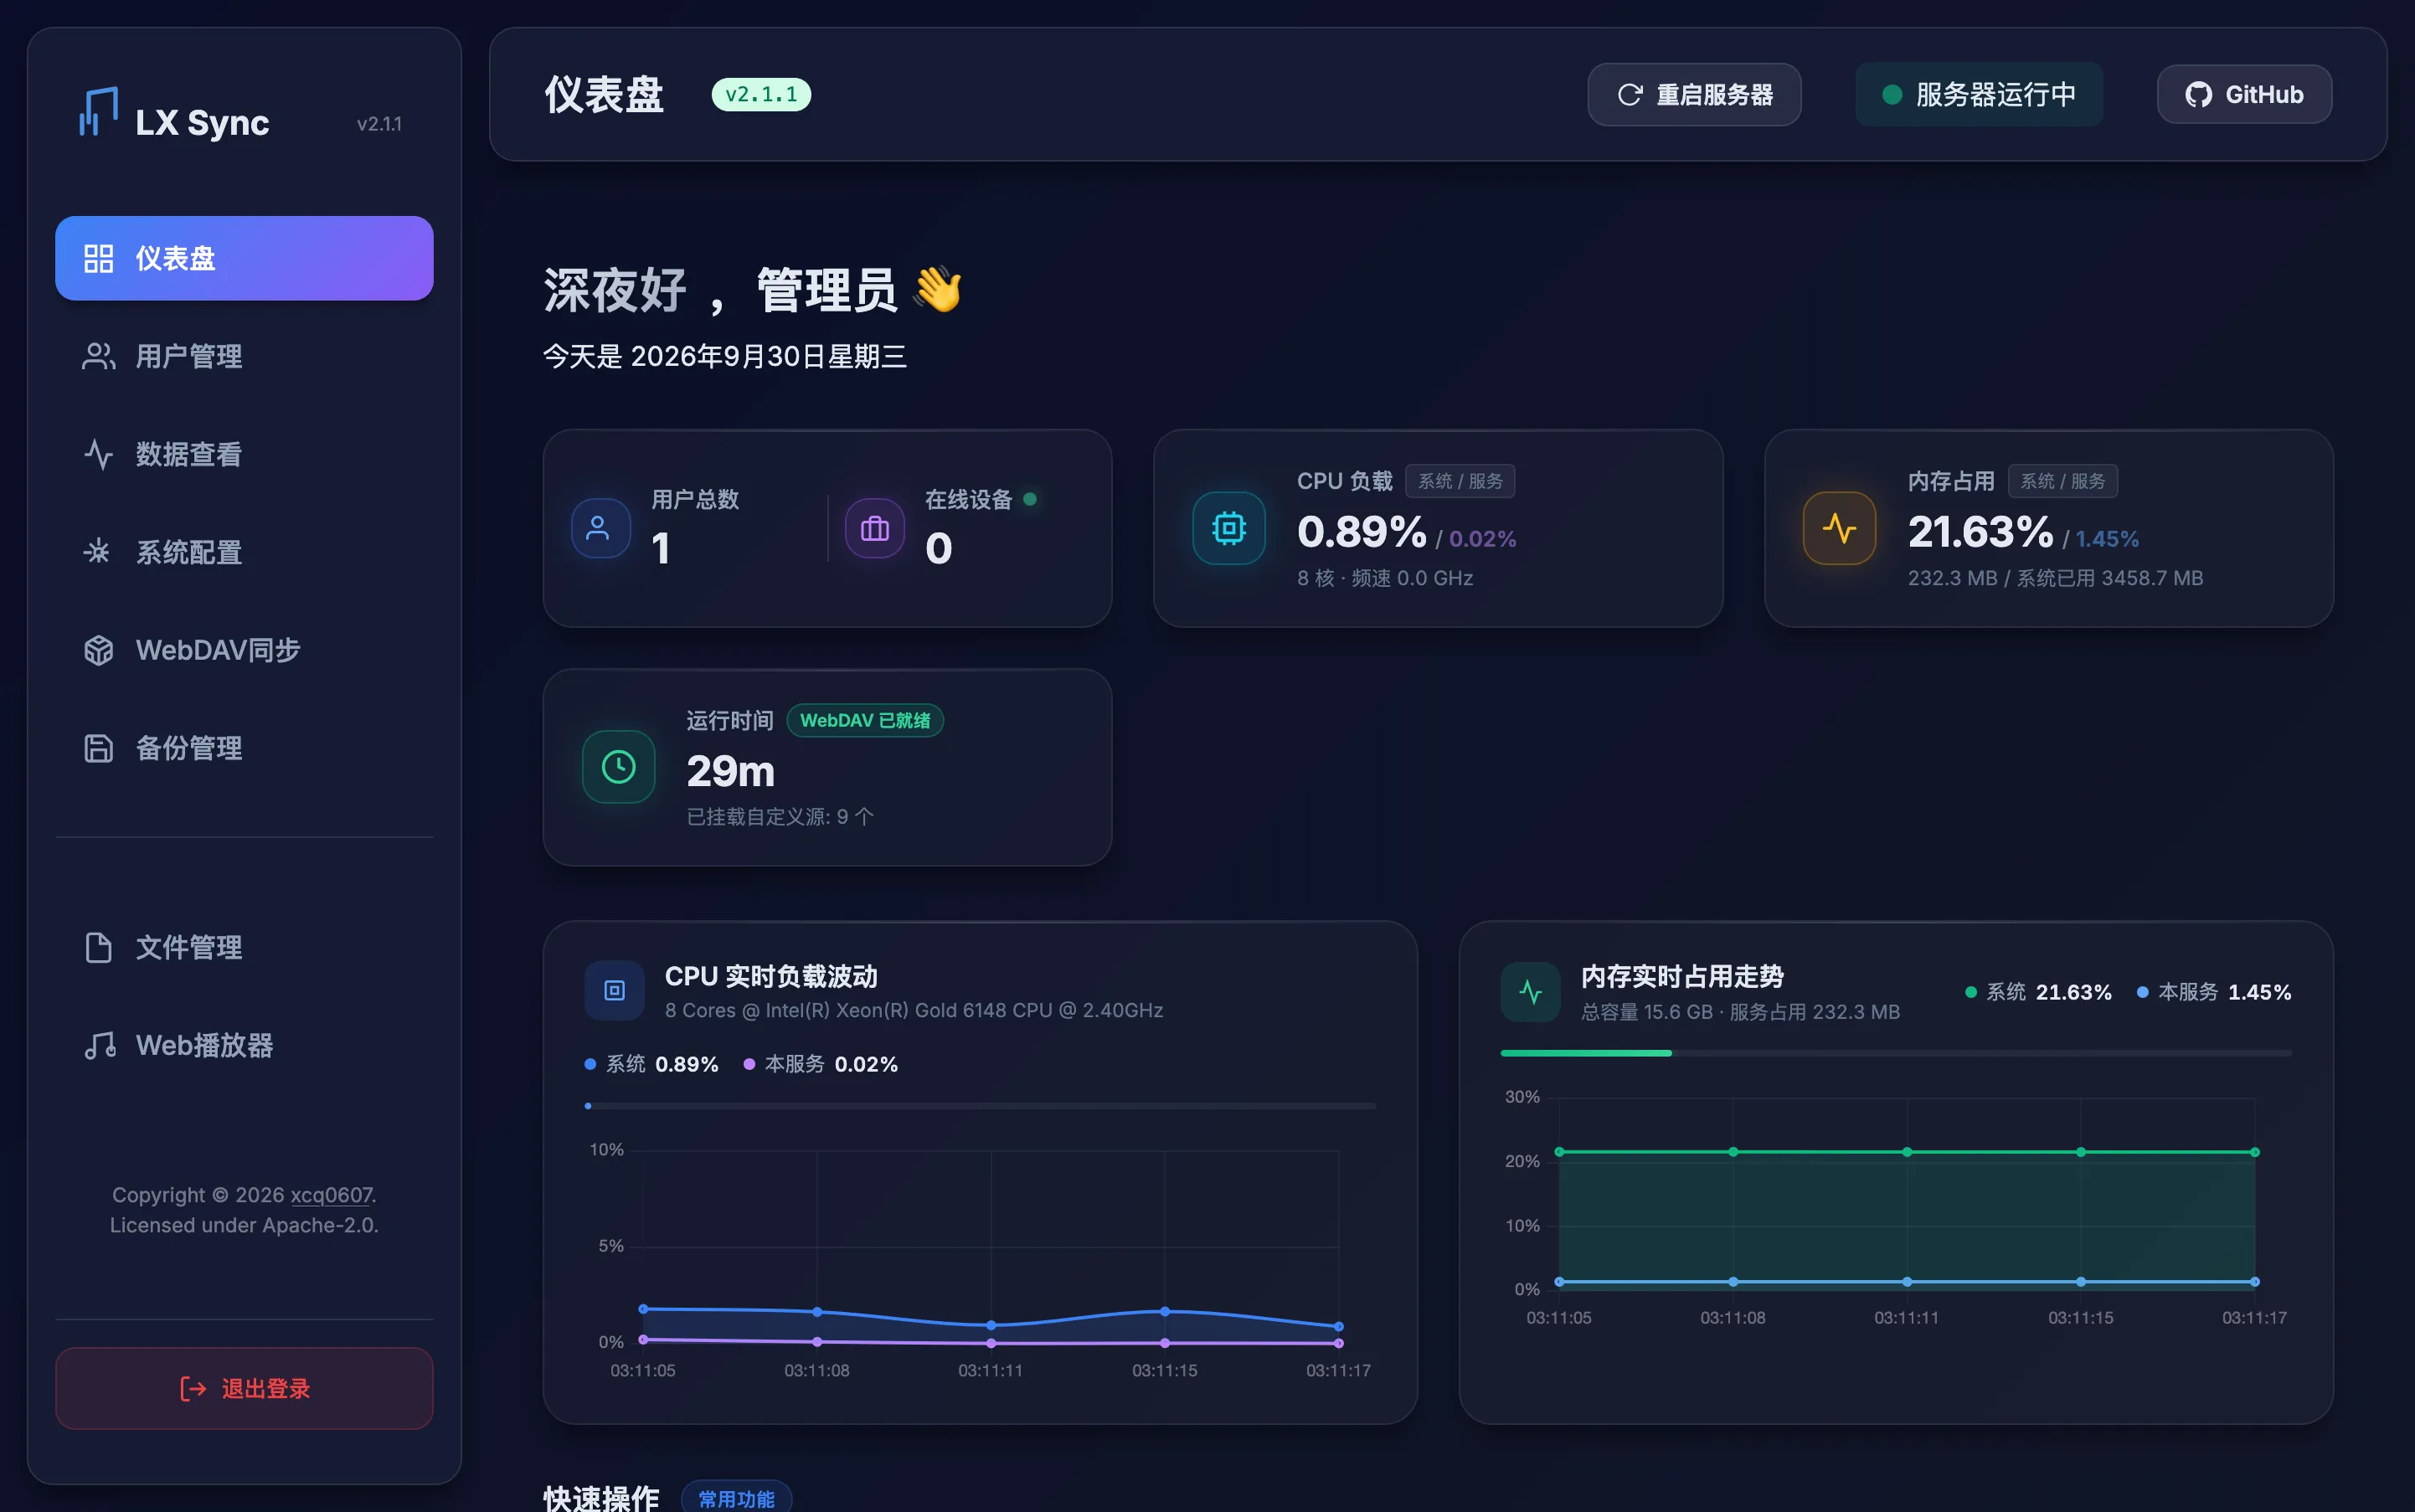The width and height of the screenshot is (2415, 1512).
Task: Click the memory usage pulse icon
Action: click(1839, 528)
